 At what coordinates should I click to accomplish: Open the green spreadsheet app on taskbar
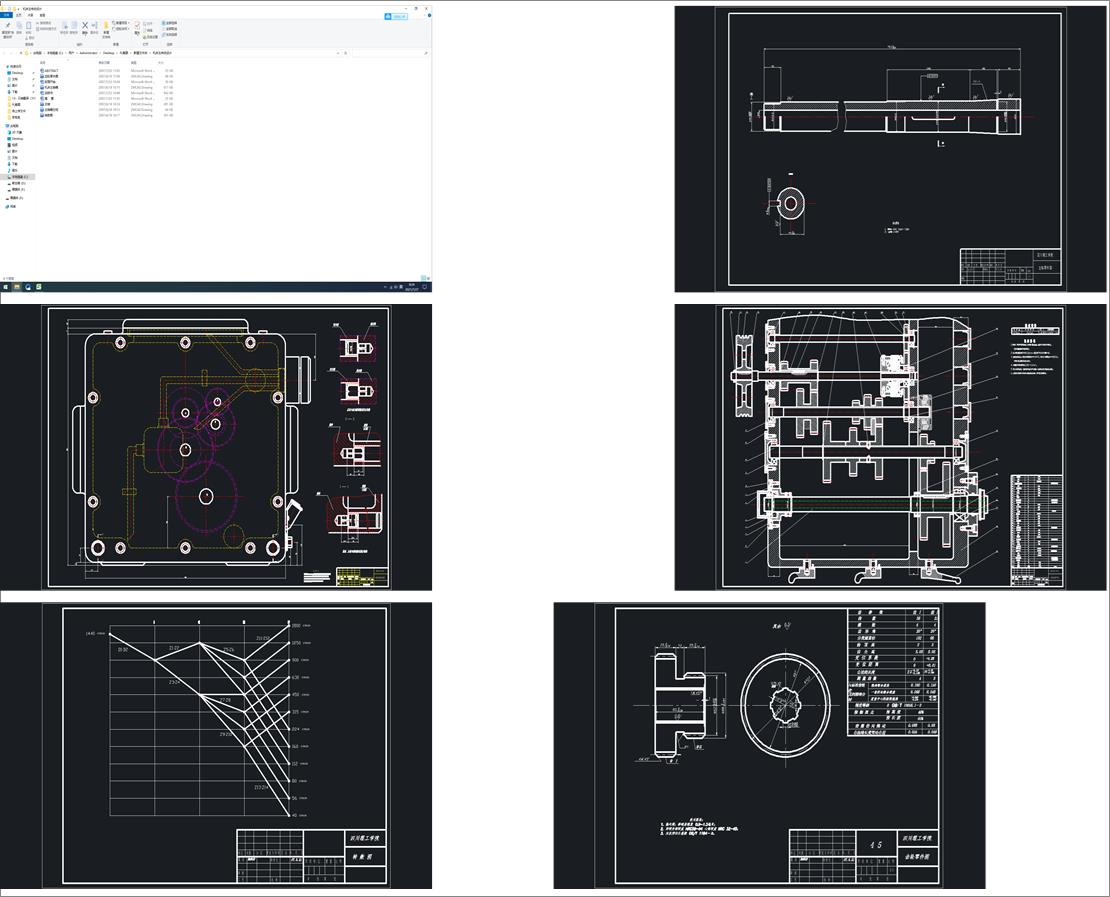(x=38, y=287)
